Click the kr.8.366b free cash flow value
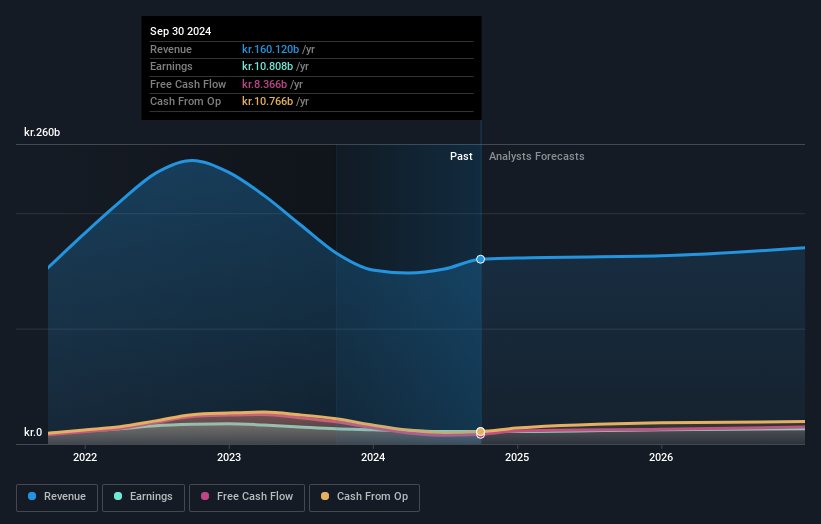821x524 pixels. tap(264, 84)
